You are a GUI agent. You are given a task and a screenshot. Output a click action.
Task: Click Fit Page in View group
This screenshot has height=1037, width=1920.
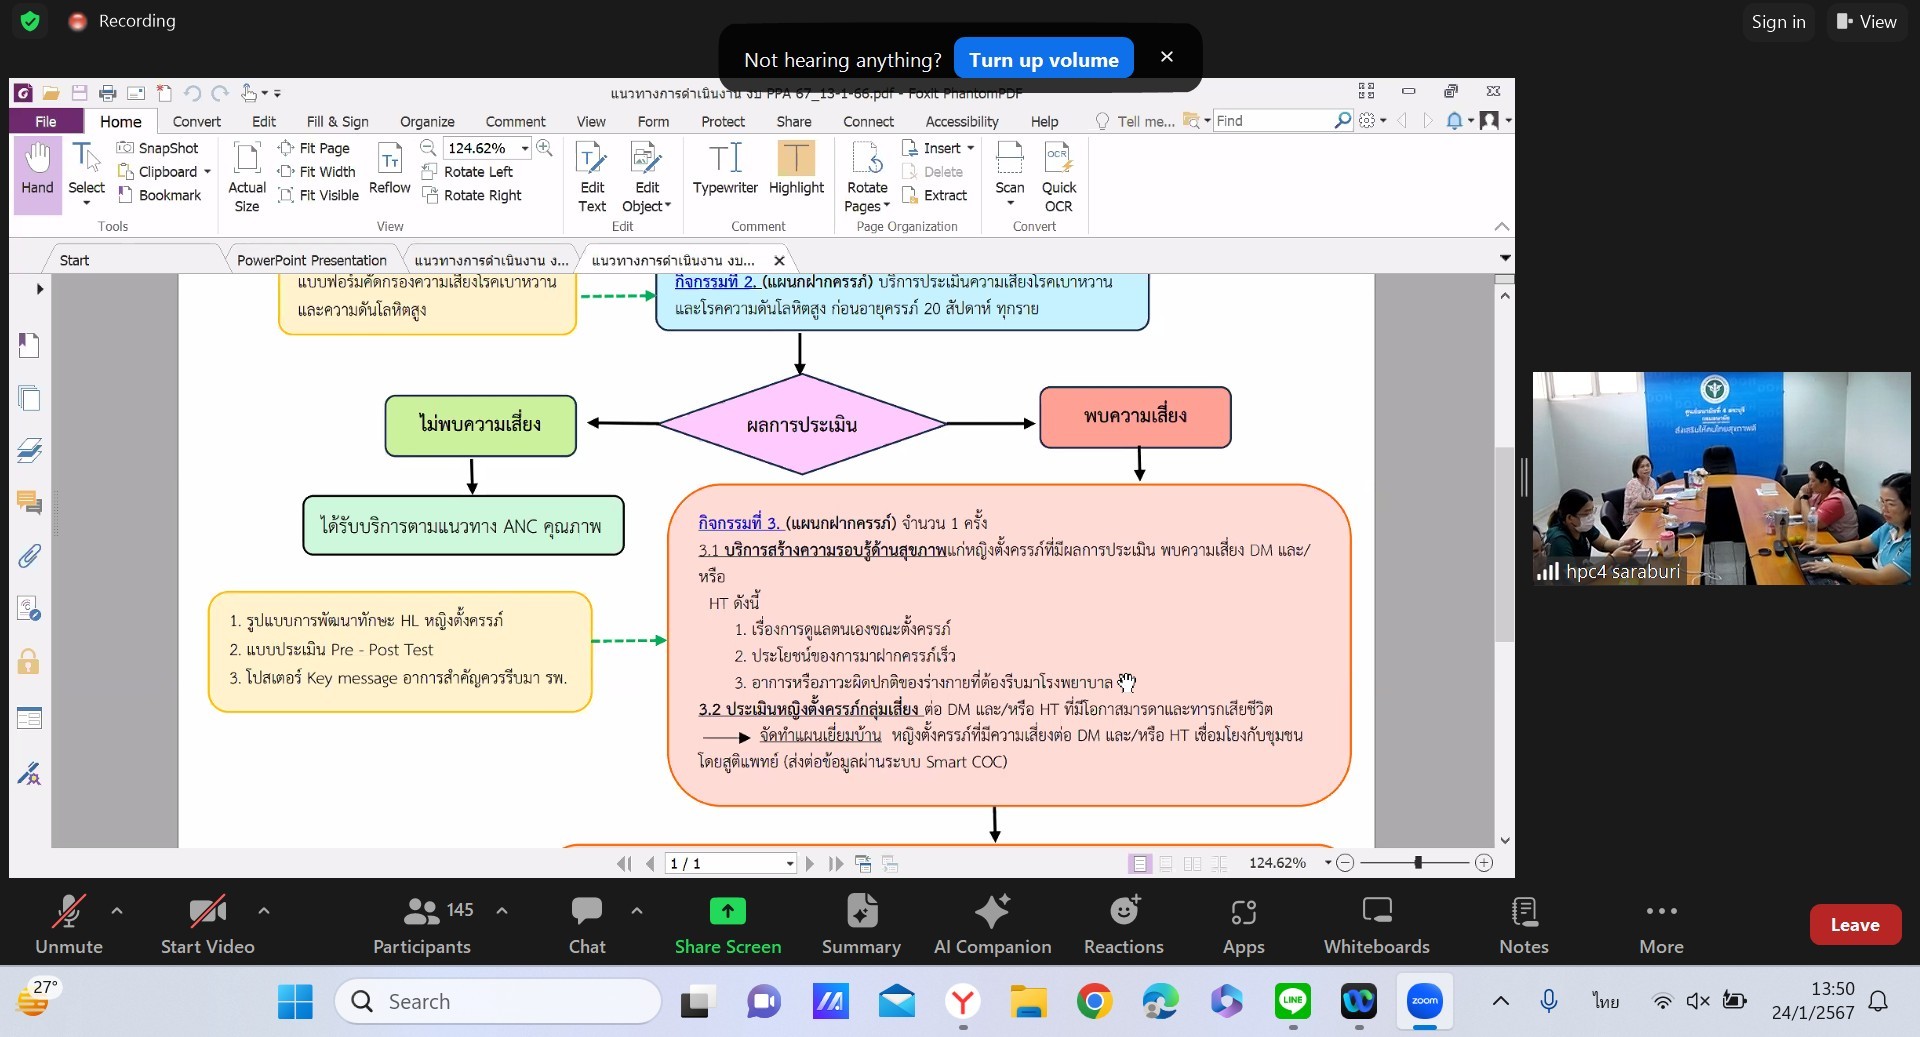(314, 148)
